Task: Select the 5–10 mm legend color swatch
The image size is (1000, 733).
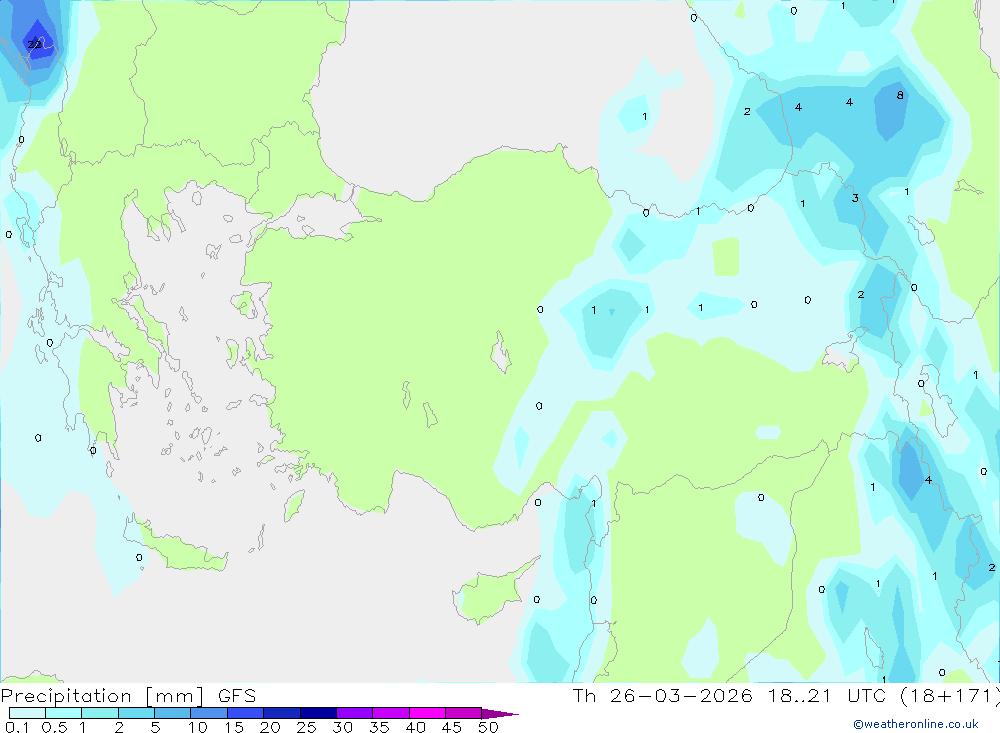Action: pyautogui.click(x=173, y=713)
